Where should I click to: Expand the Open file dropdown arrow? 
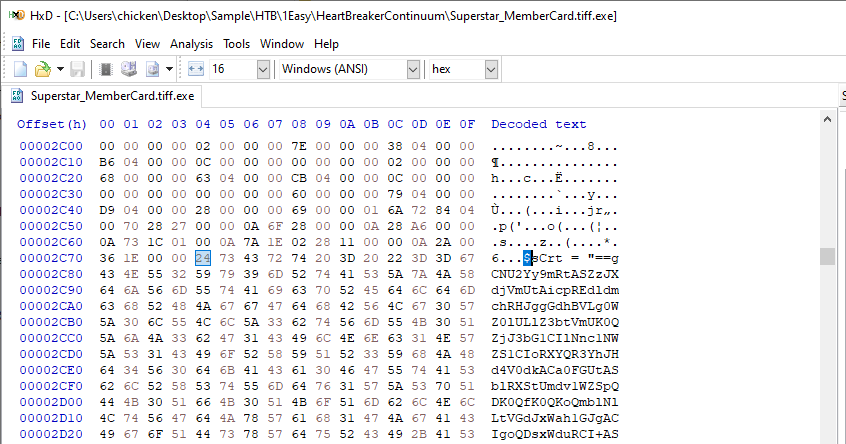pos(60,69)
